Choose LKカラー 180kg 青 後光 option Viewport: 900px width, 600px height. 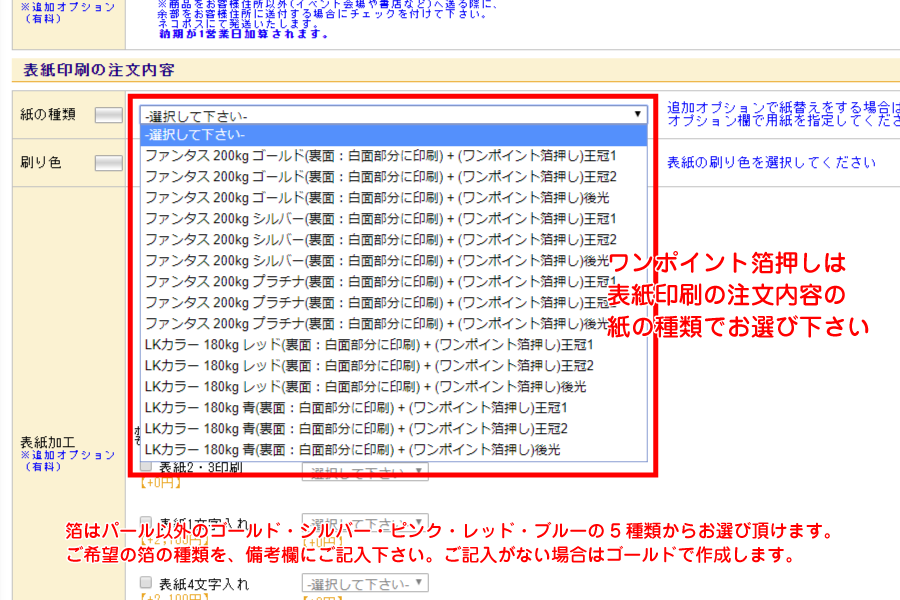(x=394, y=450)
